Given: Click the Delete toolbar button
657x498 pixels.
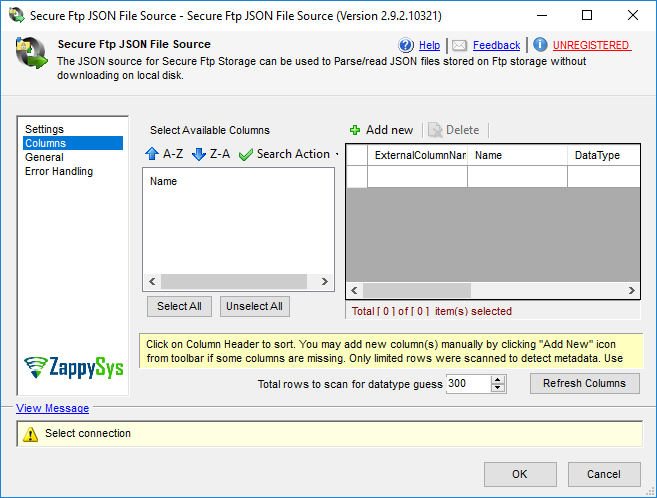Looking at the screenshot, I should [x=454, y=130].
